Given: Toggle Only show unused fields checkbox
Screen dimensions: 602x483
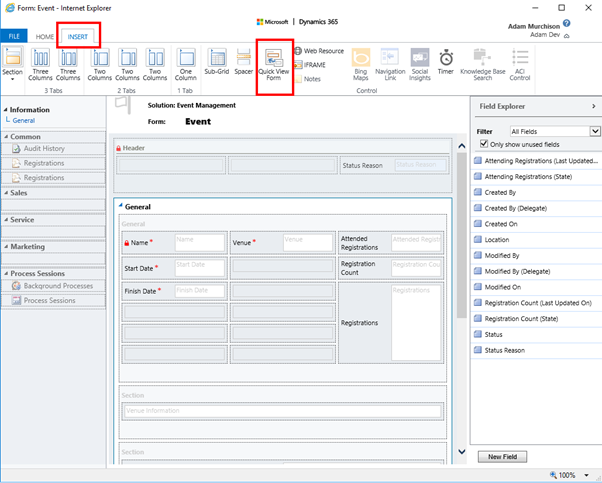Looking at the screenshot, I should (486, 144).
